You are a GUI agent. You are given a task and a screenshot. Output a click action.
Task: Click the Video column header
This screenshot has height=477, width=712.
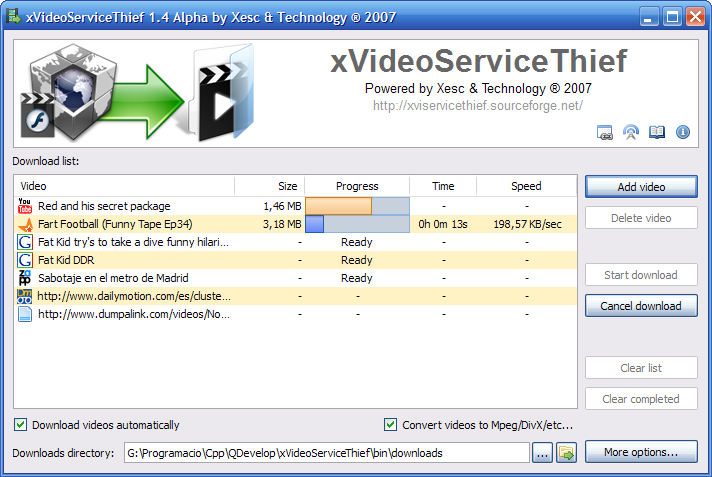(124, 186)
